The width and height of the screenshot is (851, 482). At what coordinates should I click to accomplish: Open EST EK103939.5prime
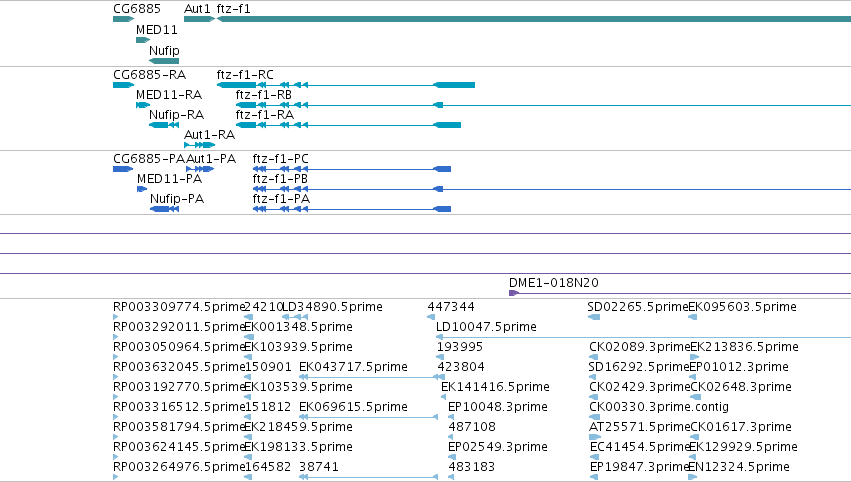click(299, 347)
